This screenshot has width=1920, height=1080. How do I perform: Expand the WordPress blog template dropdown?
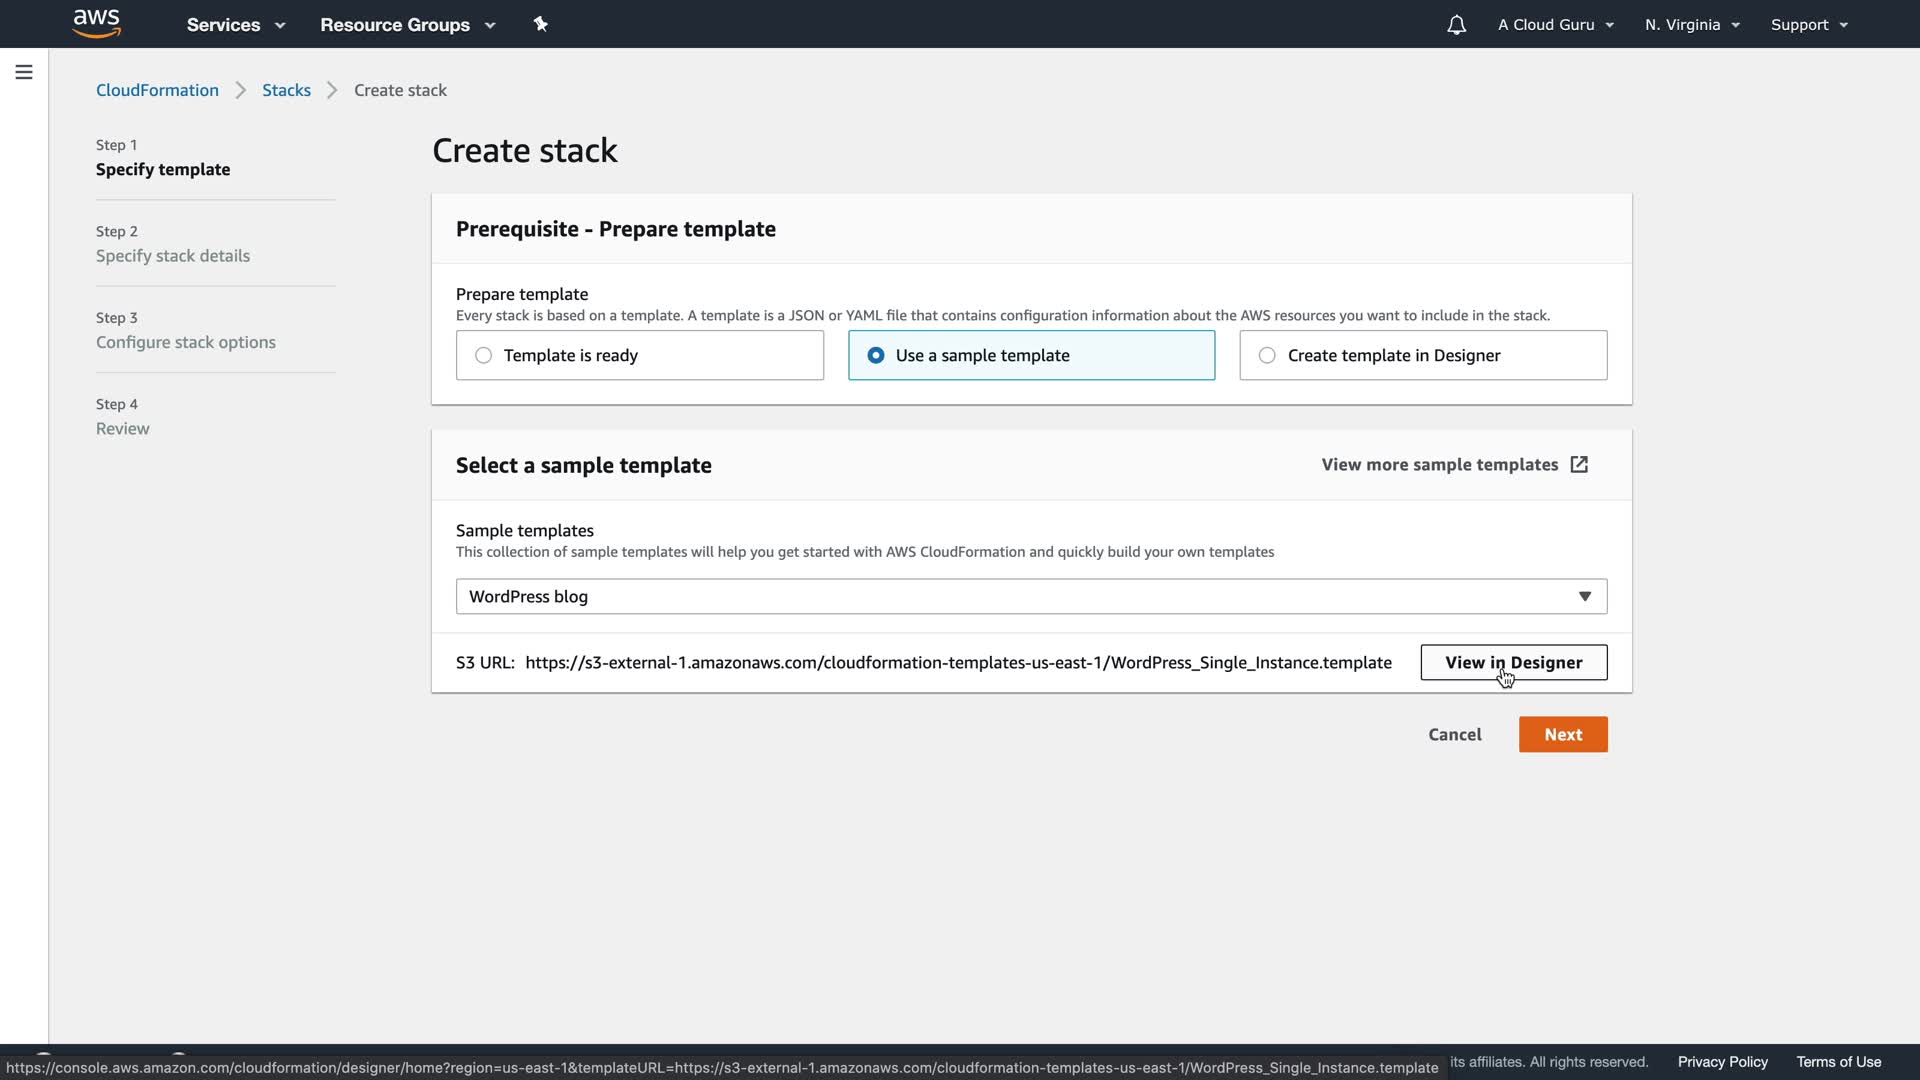pos(1031,597)
